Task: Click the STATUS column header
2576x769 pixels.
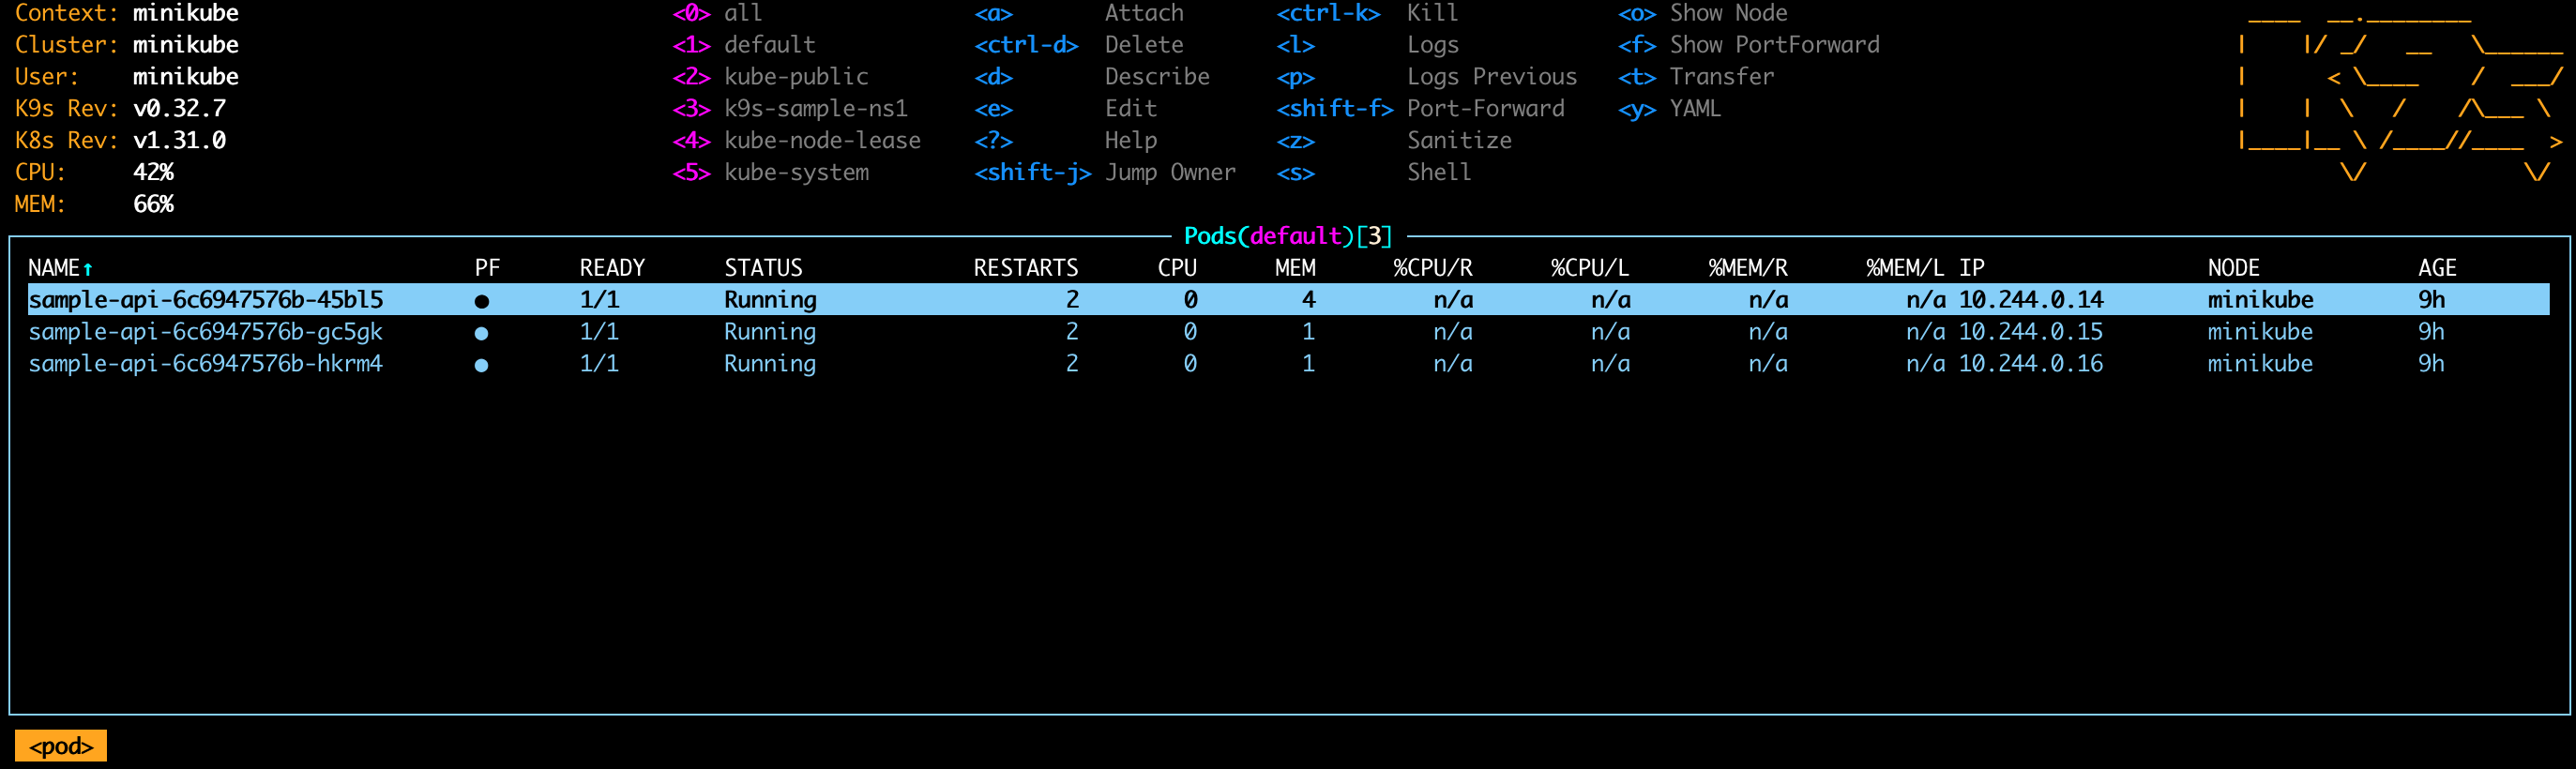Action: pyautogui.click(x=763, y=268)
